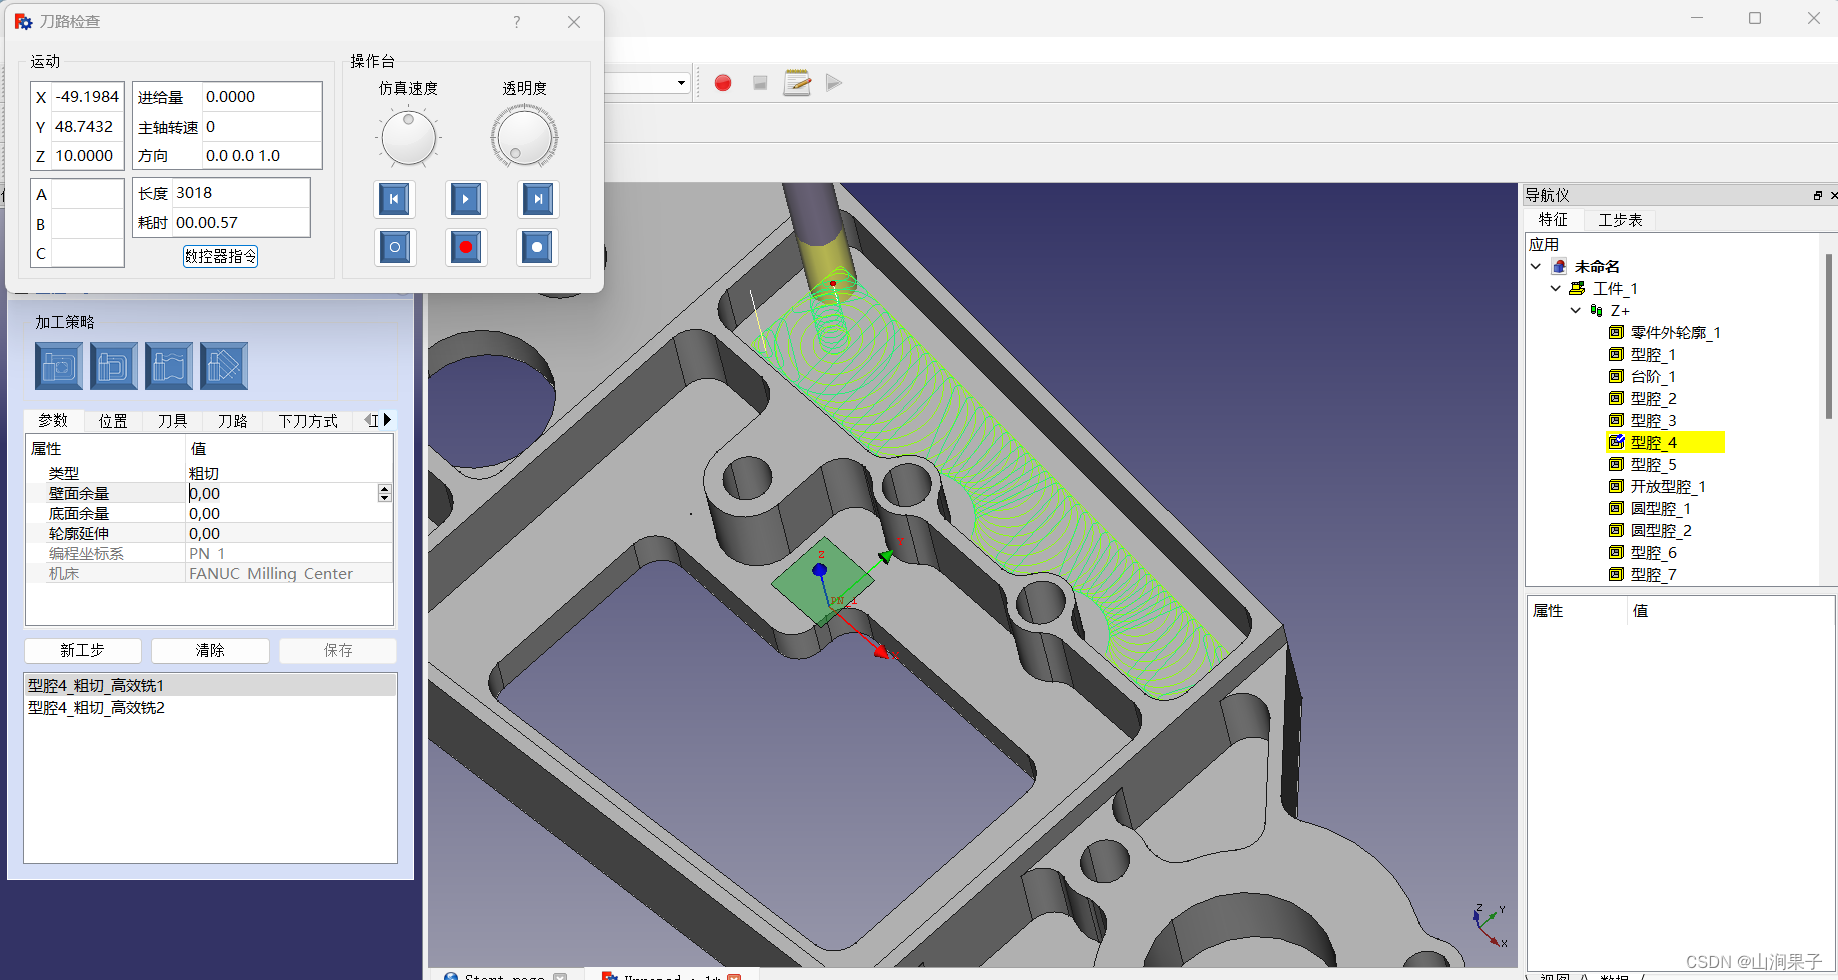Open help in the 刀路检查 dialog
The height and width of the screenshot is (980, 1838).
(x=517, y=22)
